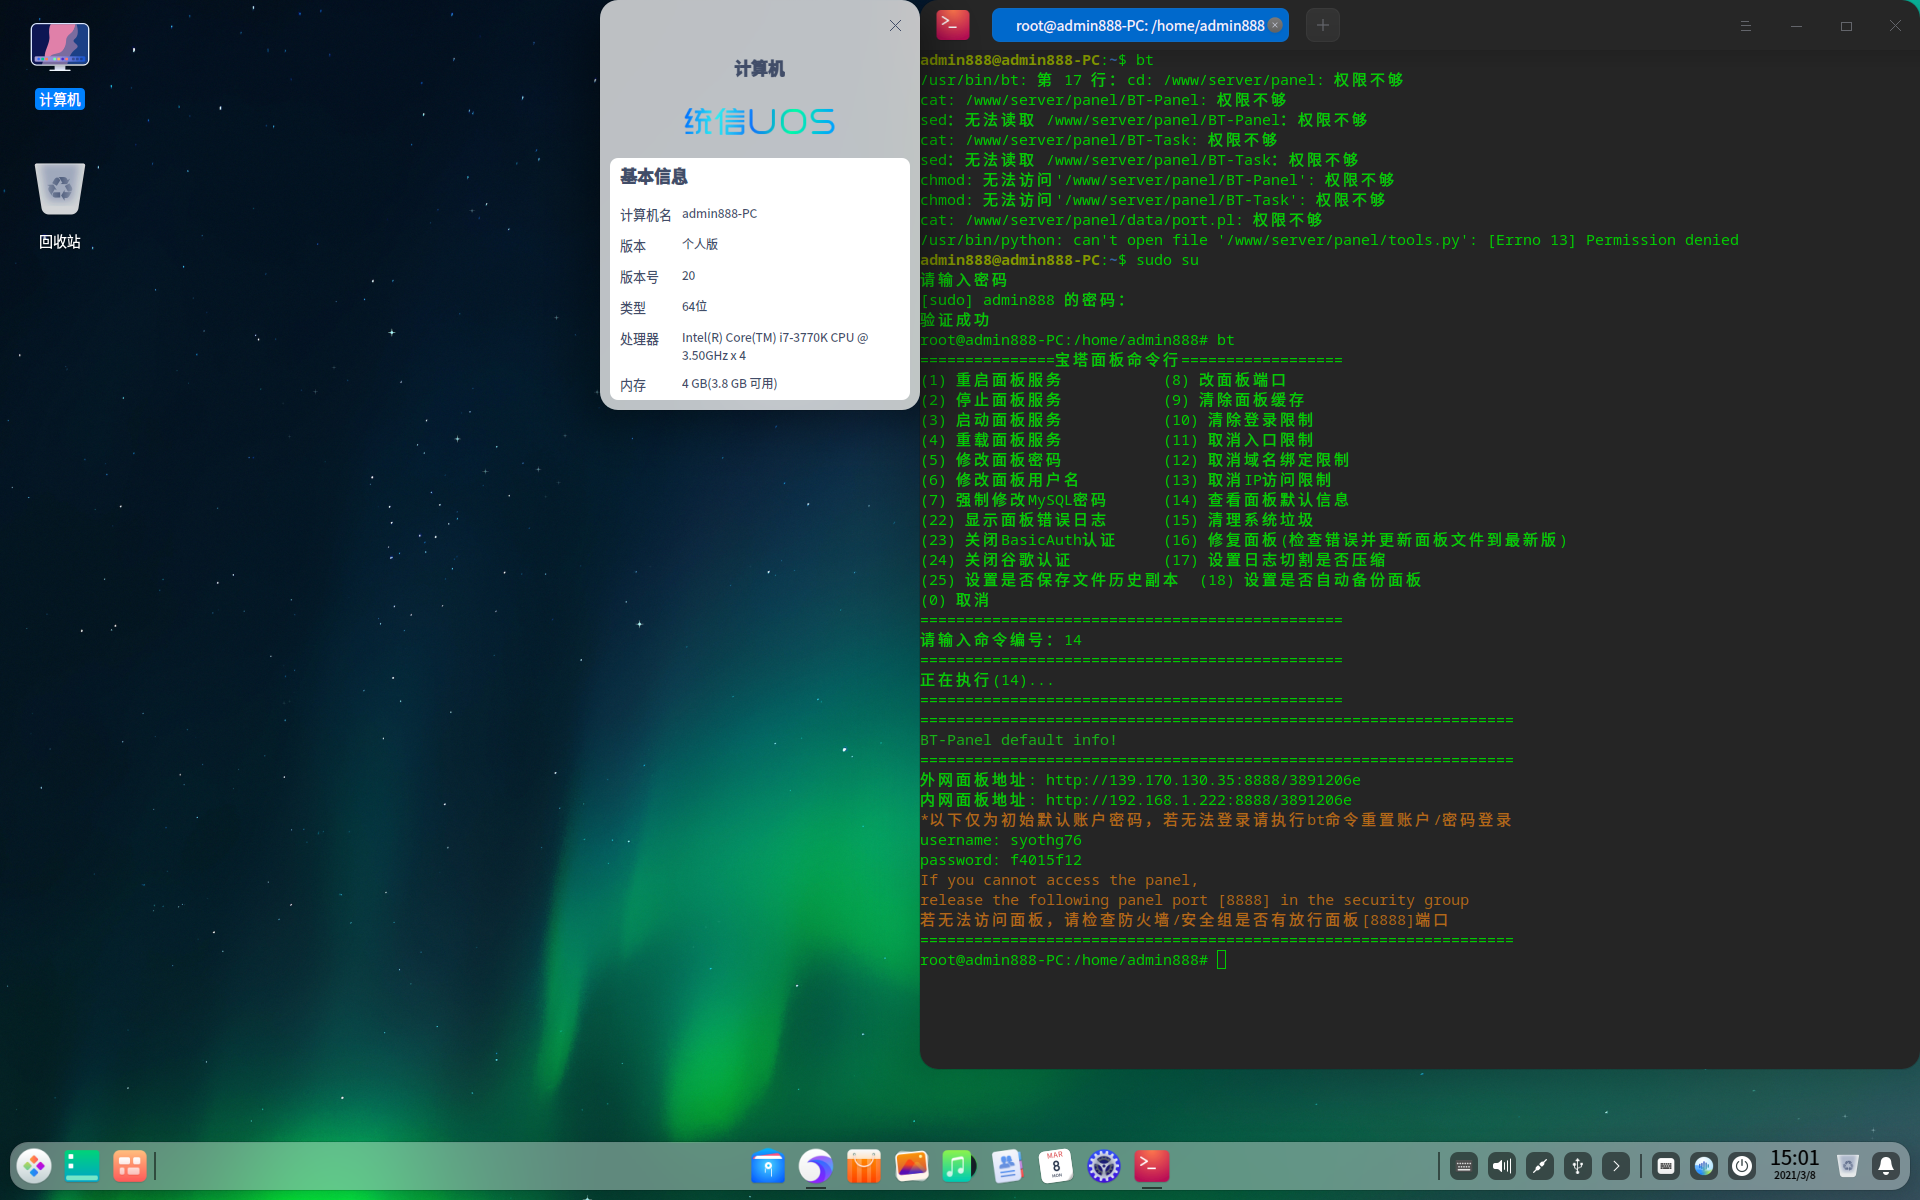Select the 计算机 desktop icon
Viewport: 1920px width, 1200px height.
[60, 65]
